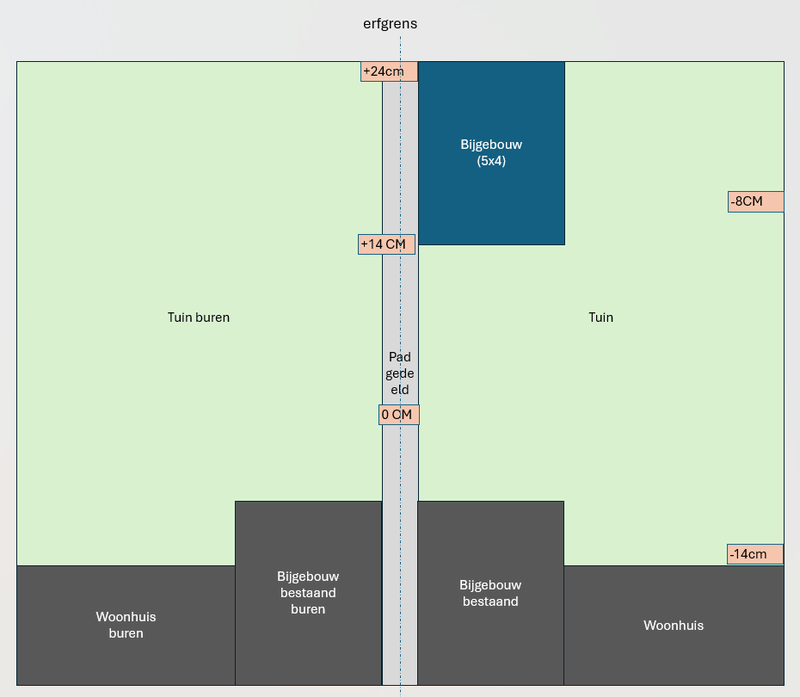This screenshot has width=800, height=697.
Task: Click the (5x4) dimension text
Action: (491, 161)
